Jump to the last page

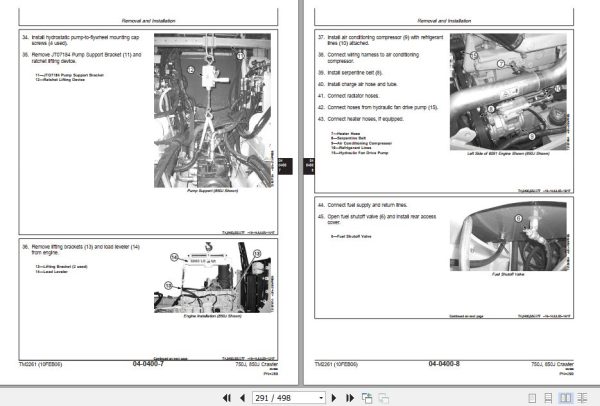[x=350, y=398]
